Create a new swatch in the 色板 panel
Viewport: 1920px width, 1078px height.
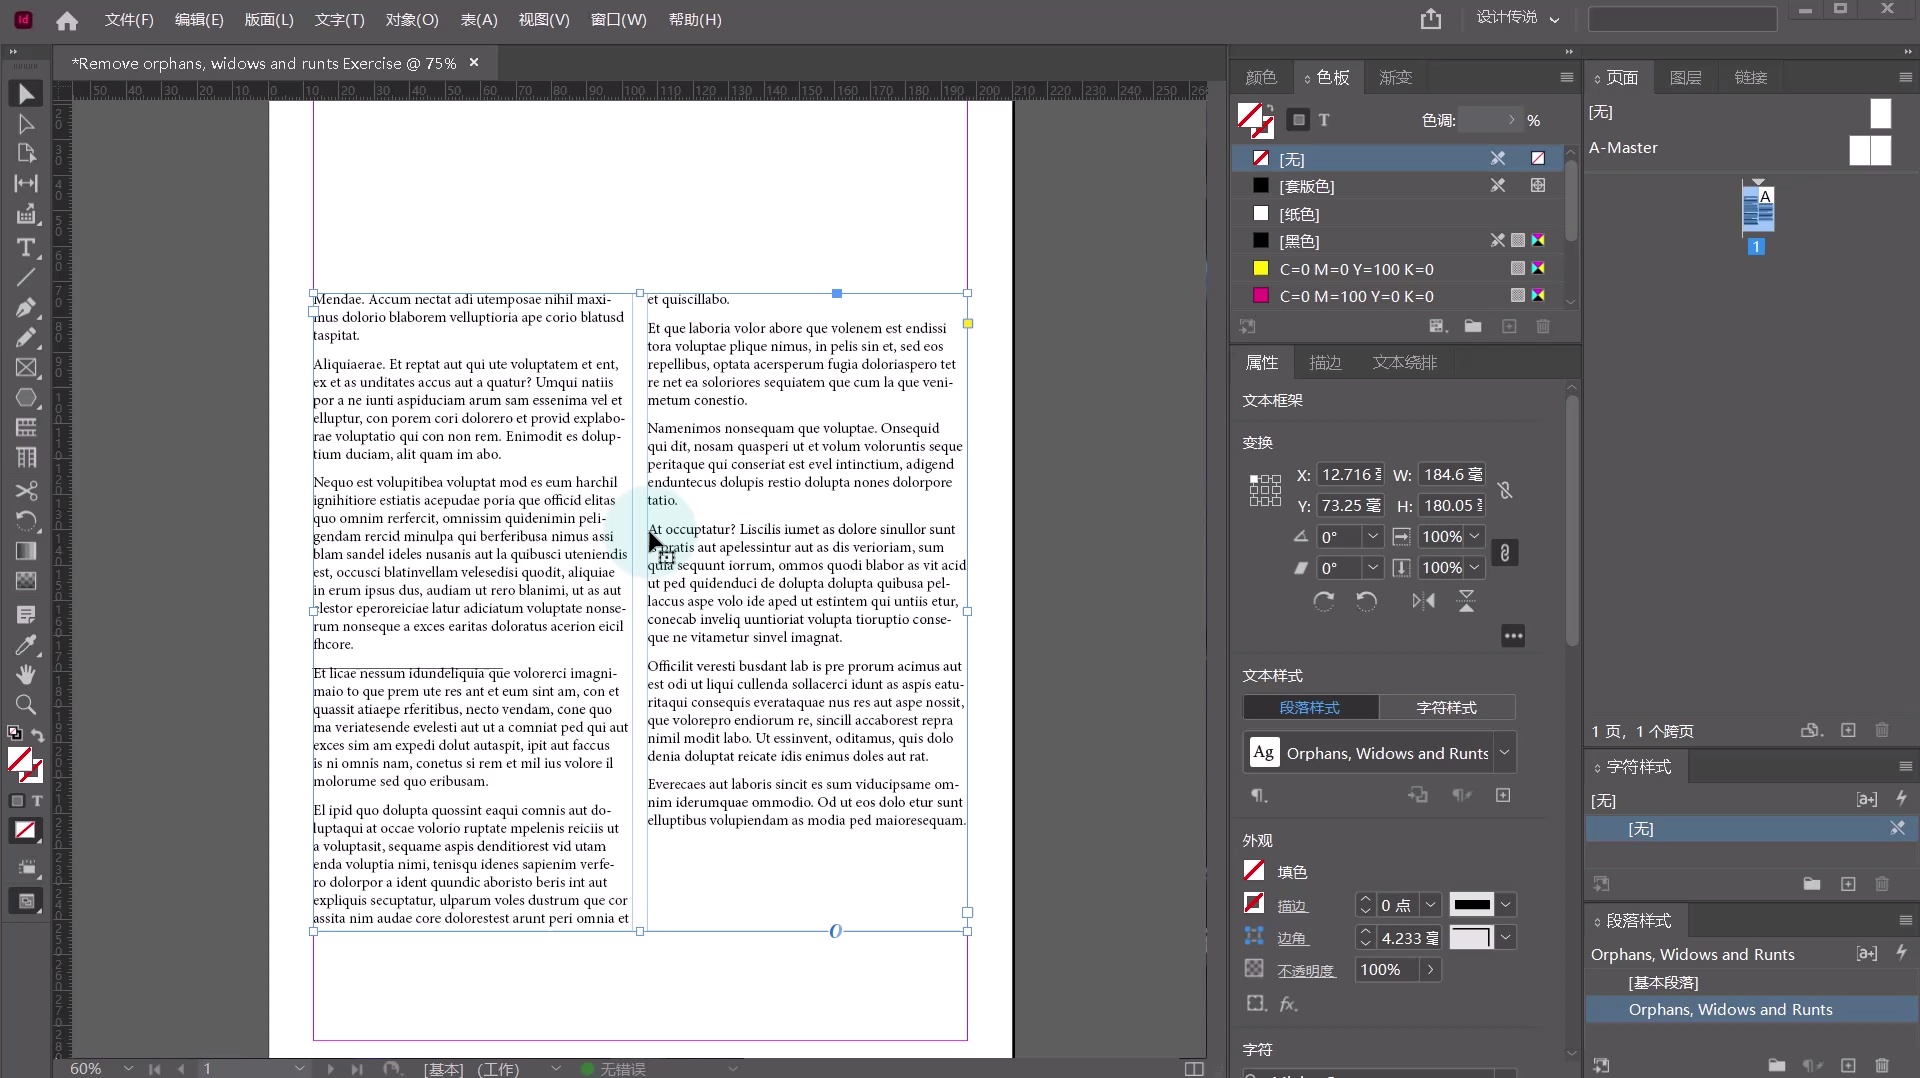tap(1508, 326)
